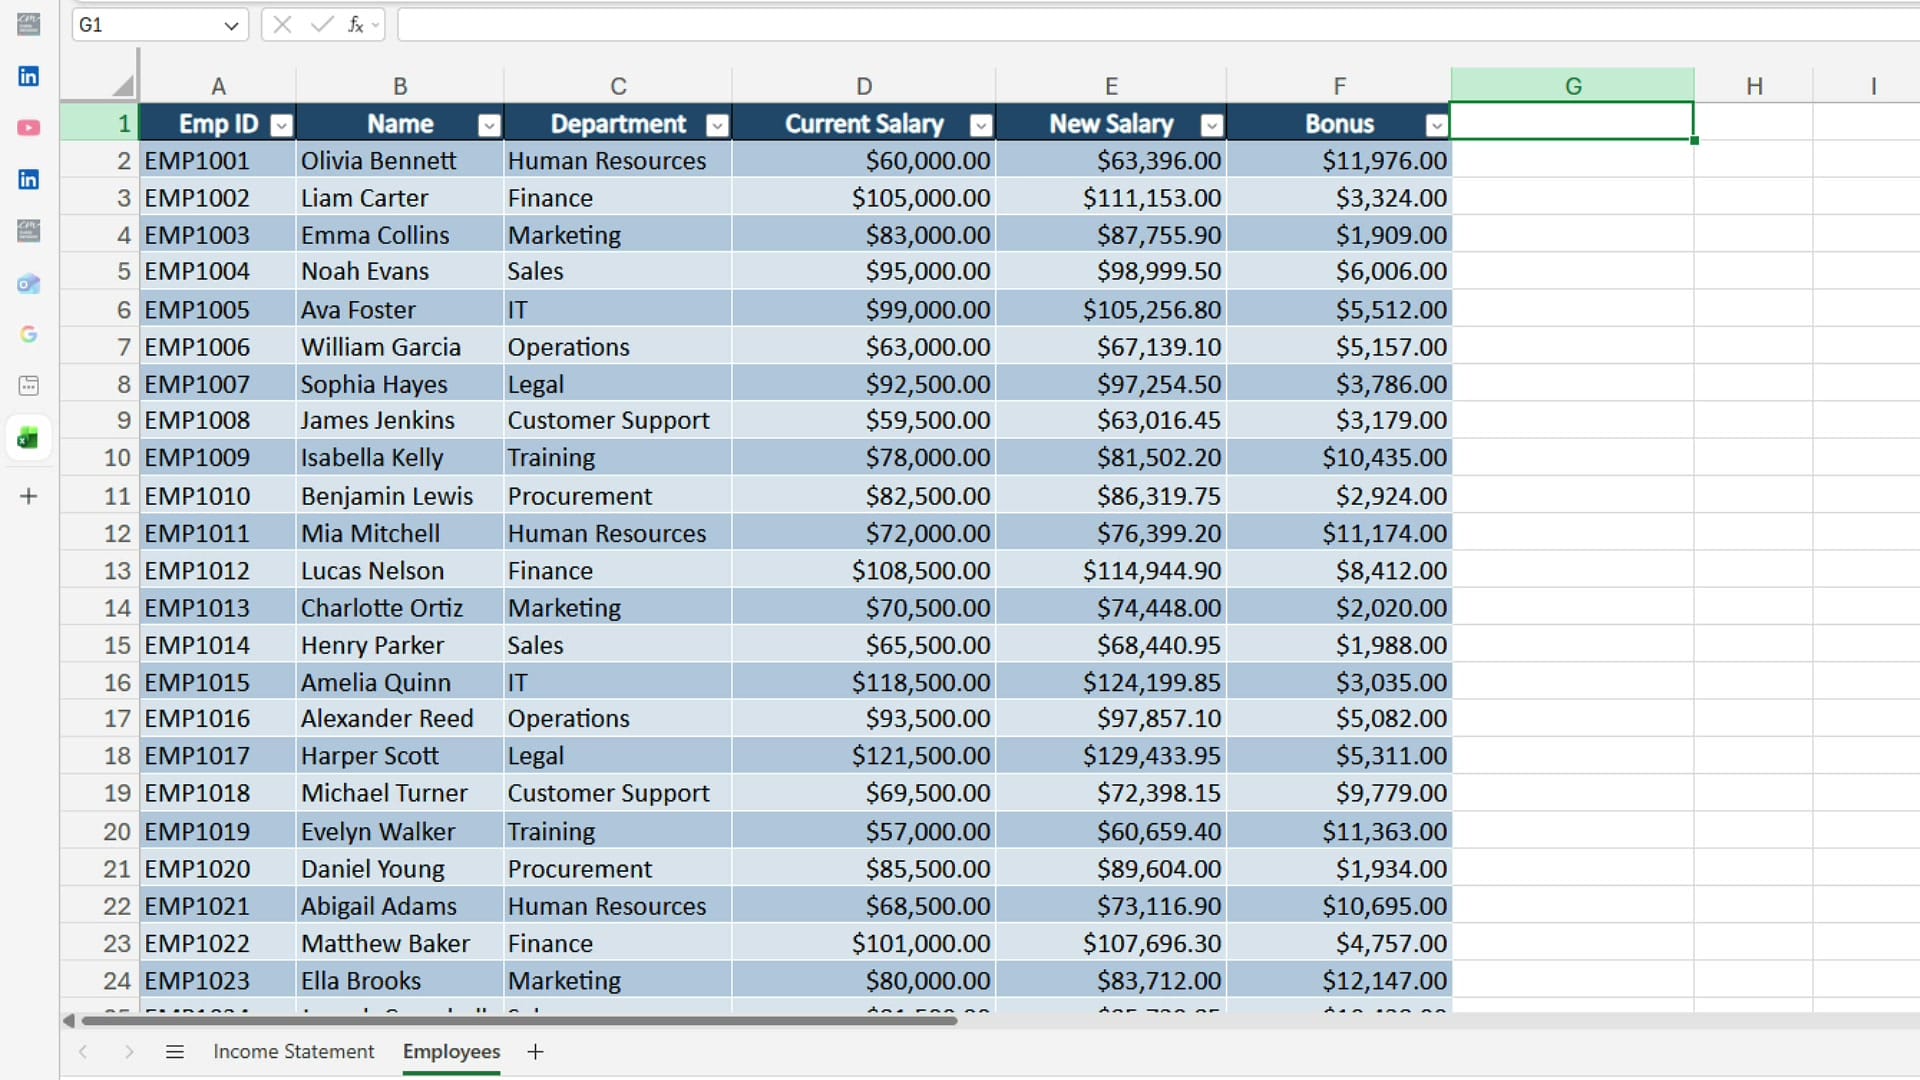Image resolution: width=1920 pixels, height=1080 pixels.
Task: Open the Excel app in the sidebar
Action: [x=29, y=437]
